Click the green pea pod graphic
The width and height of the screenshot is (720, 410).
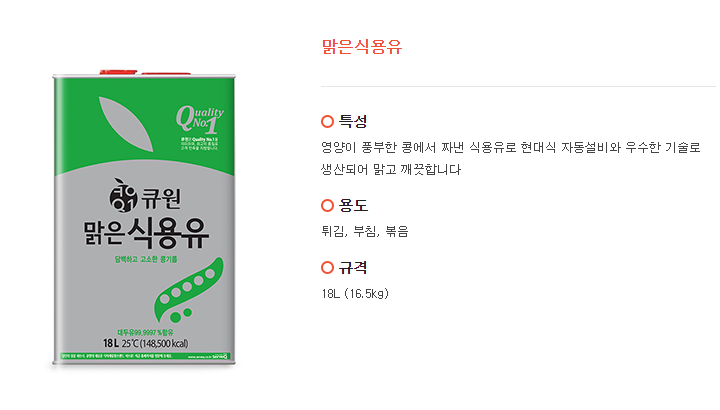[x=188, y=290]
